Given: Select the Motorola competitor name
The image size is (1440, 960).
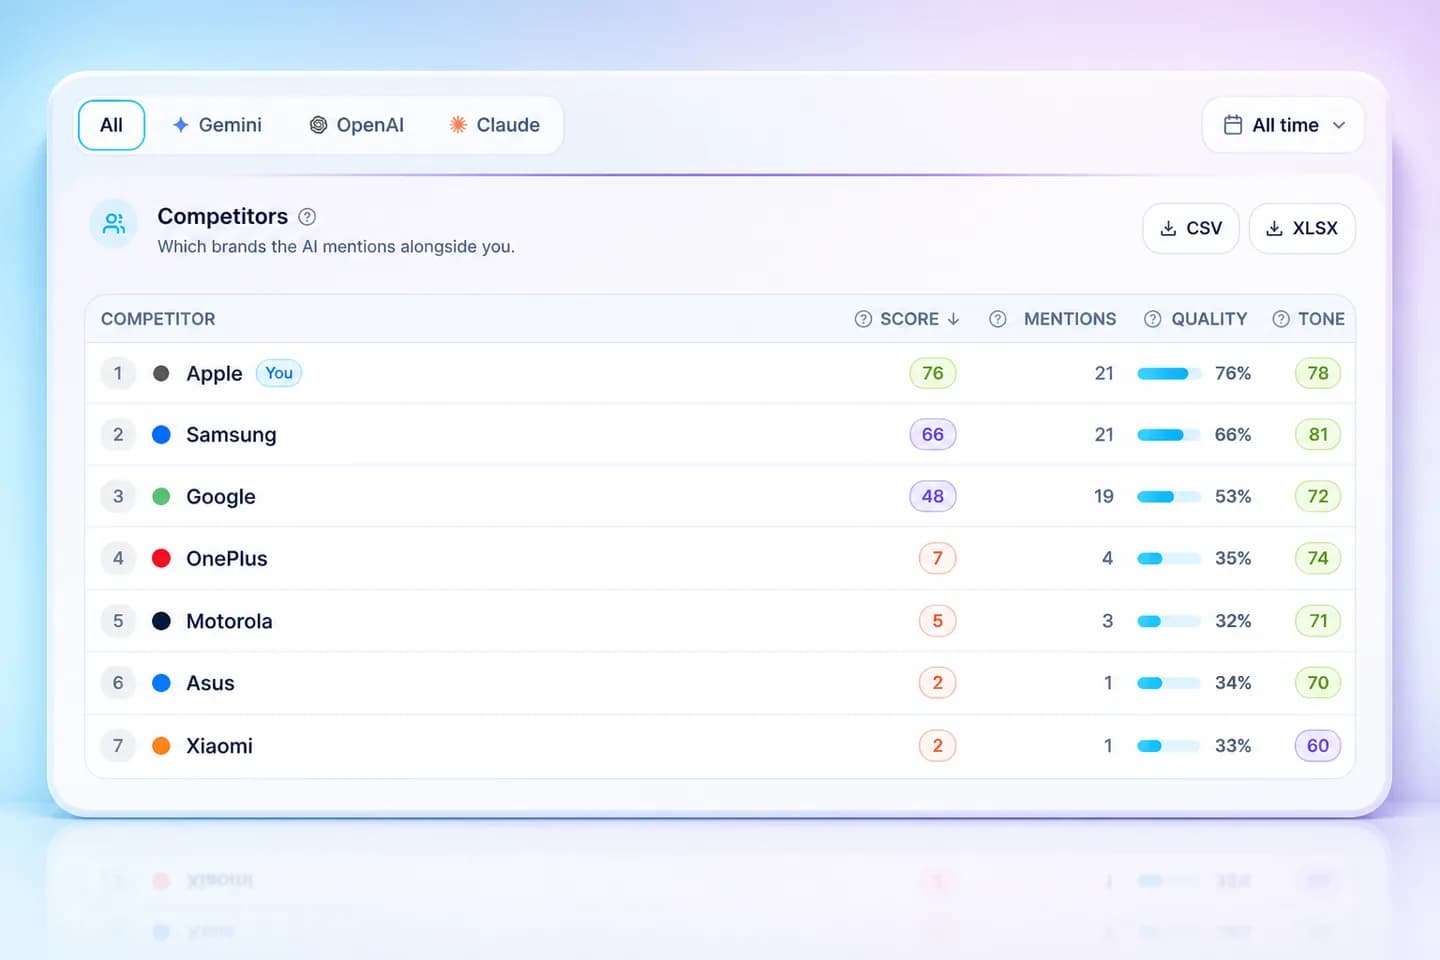Looking at the screenshot, I should (229, 621).
